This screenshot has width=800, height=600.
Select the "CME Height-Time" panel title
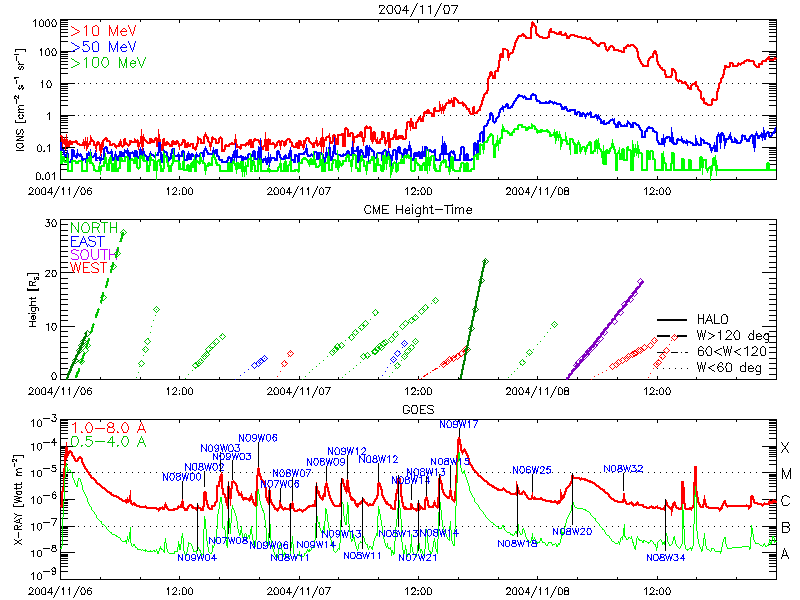click(418, 210)
